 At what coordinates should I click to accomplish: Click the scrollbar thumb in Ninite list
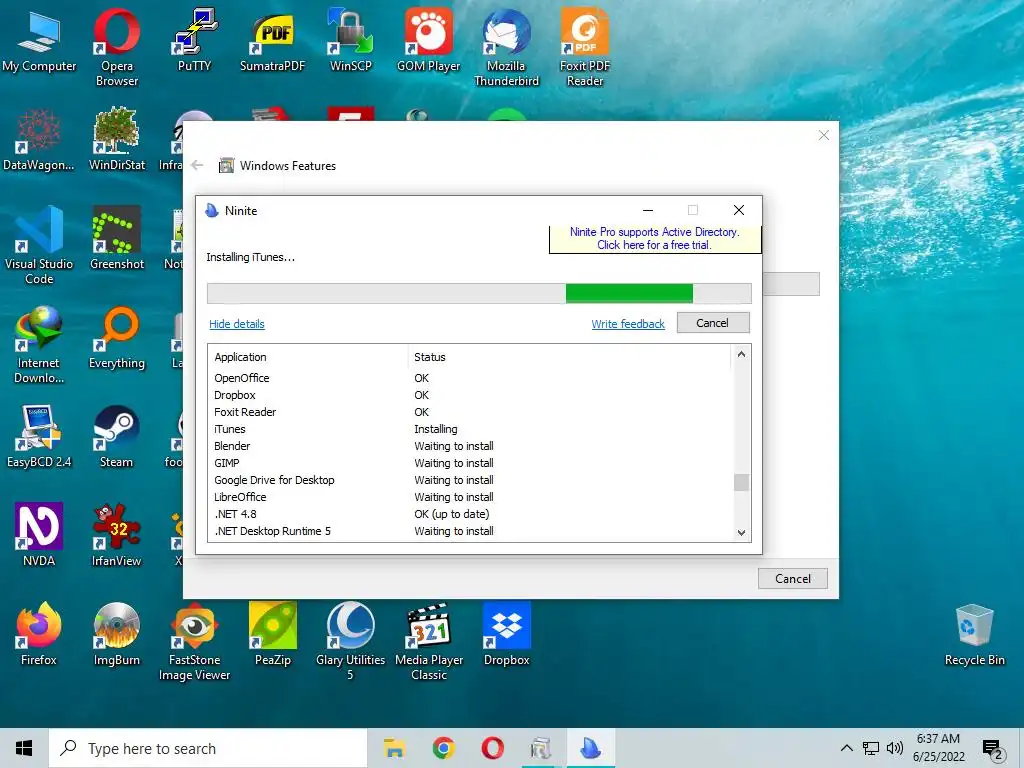pyautogui.click(x=741, y=482)
